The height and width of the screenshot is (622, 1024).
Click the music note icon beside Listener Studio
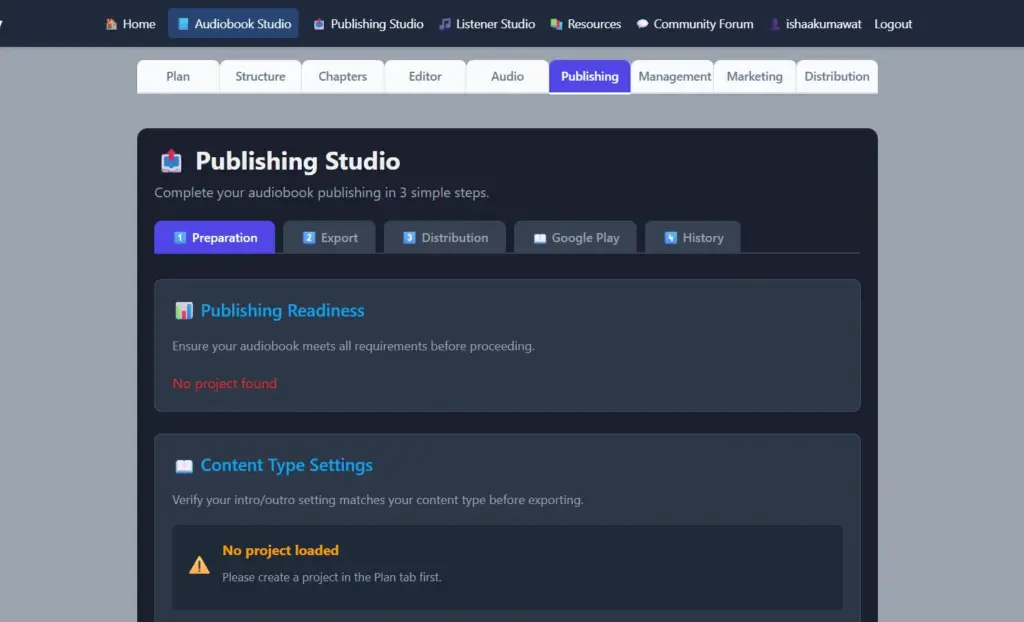point(445,24)
